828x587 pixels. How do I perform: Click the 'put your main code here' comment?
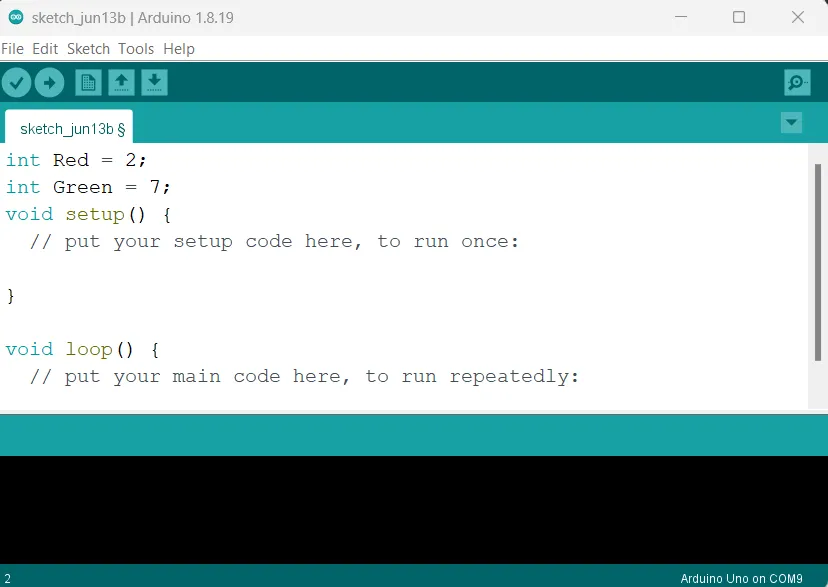click(305, 377)
